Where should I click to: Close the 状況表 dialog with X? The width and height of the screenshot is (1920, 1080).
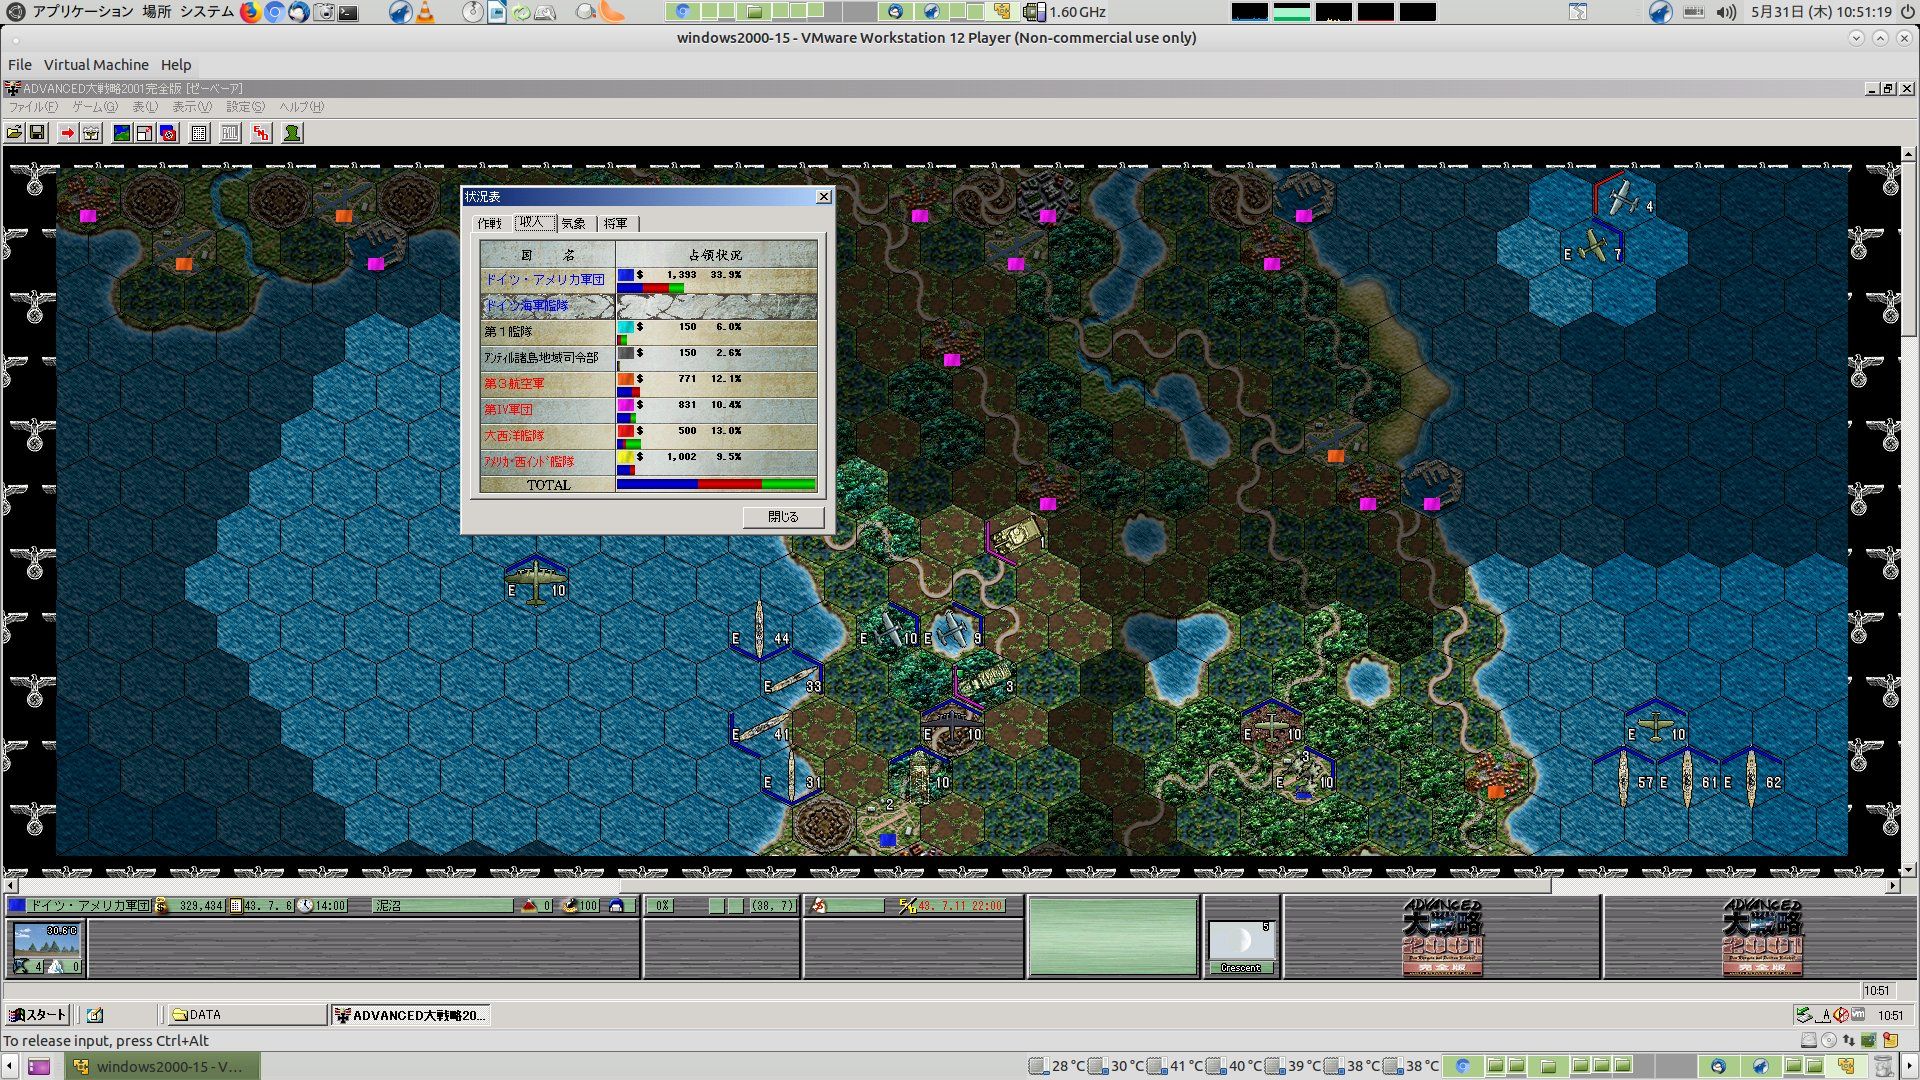pos(823,197)
